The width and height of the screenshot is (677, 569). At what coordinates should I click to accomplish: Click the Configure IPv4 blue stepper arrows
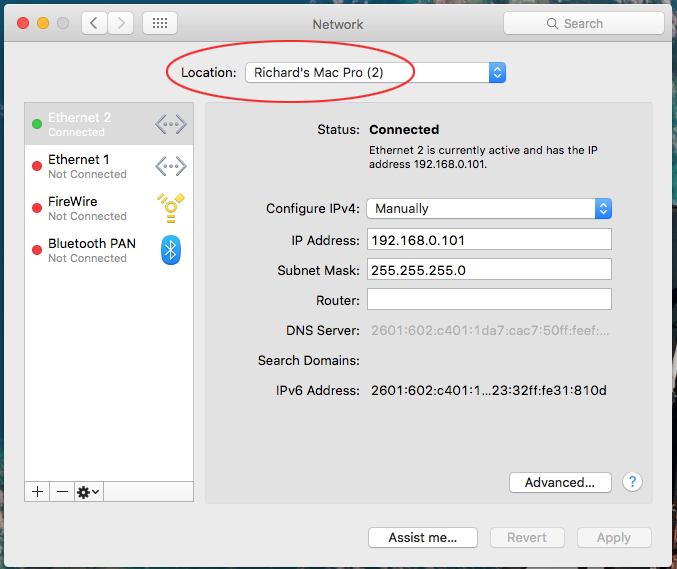click(603, 209)
